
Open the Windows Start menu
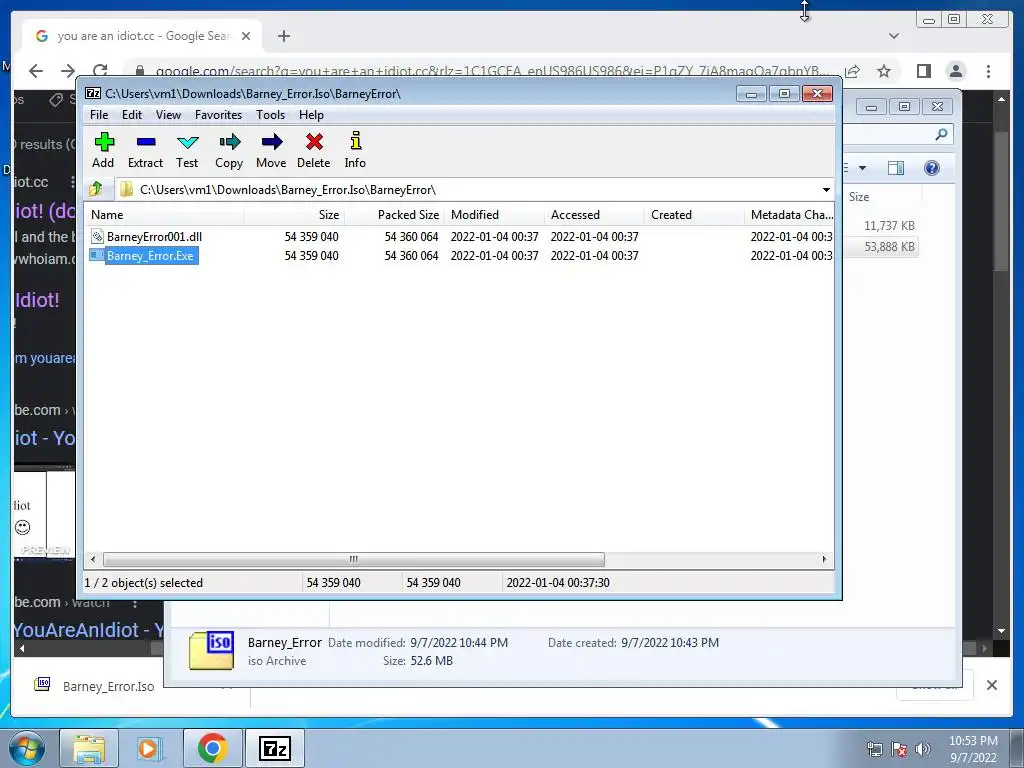click(27, 748)
